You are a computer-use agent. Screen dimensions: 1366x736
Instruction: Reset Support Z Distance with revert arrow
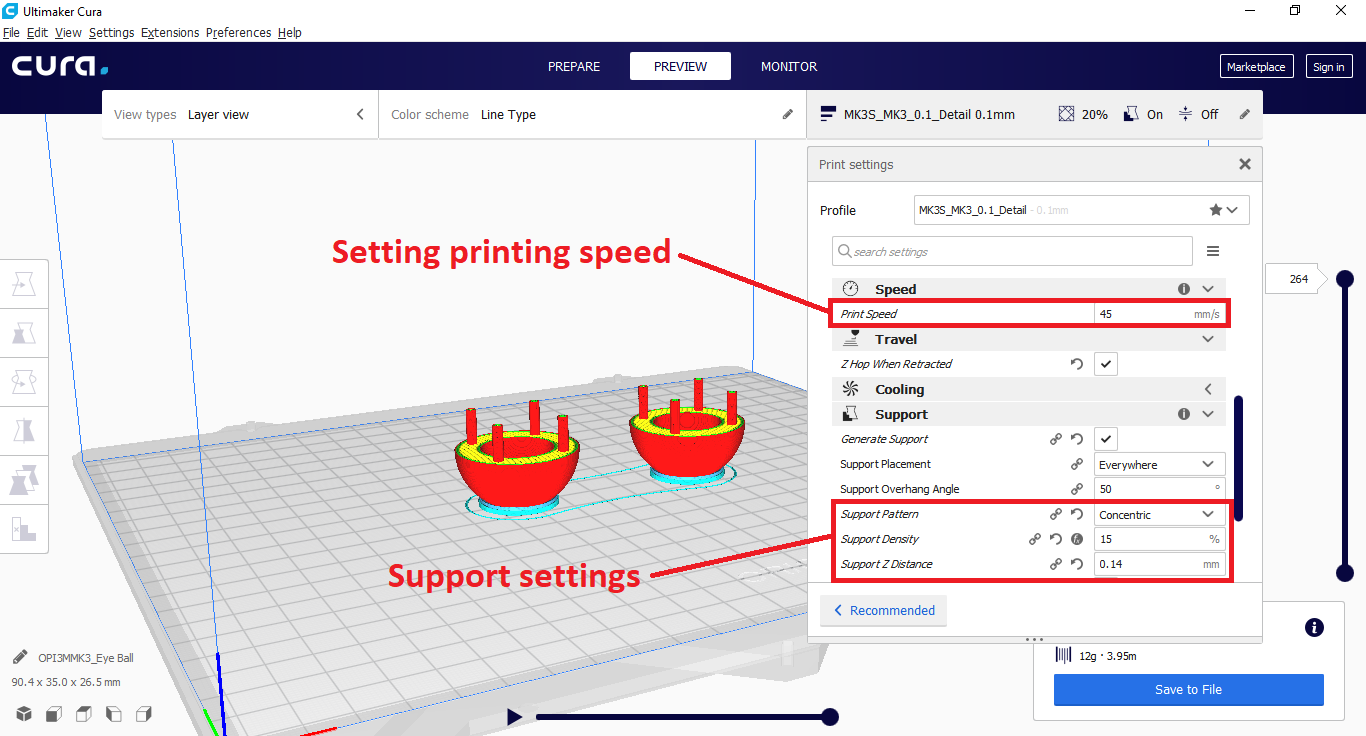pos(1077,564)
